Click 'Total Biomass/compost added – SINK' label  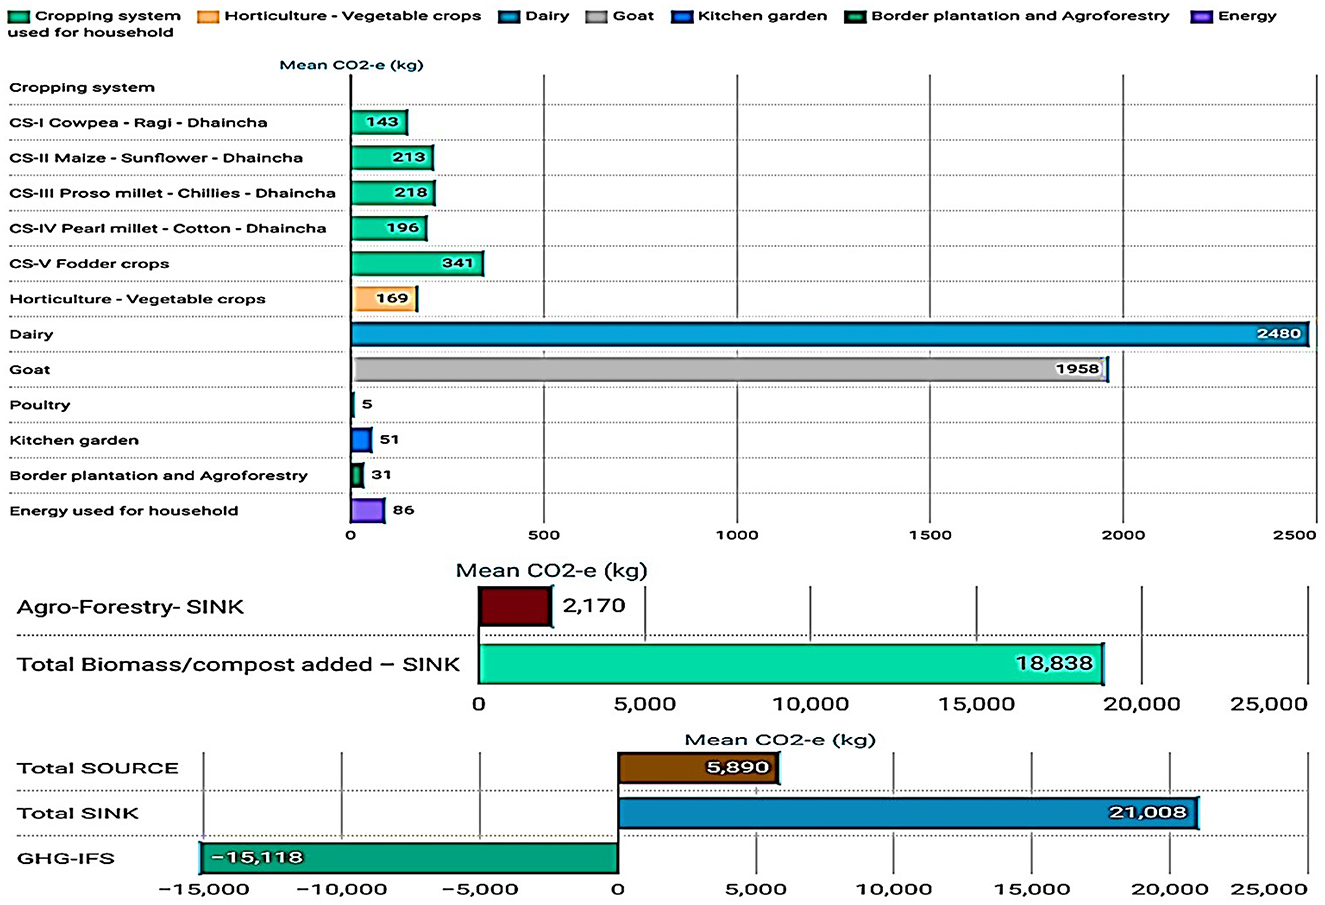[238, 664]
